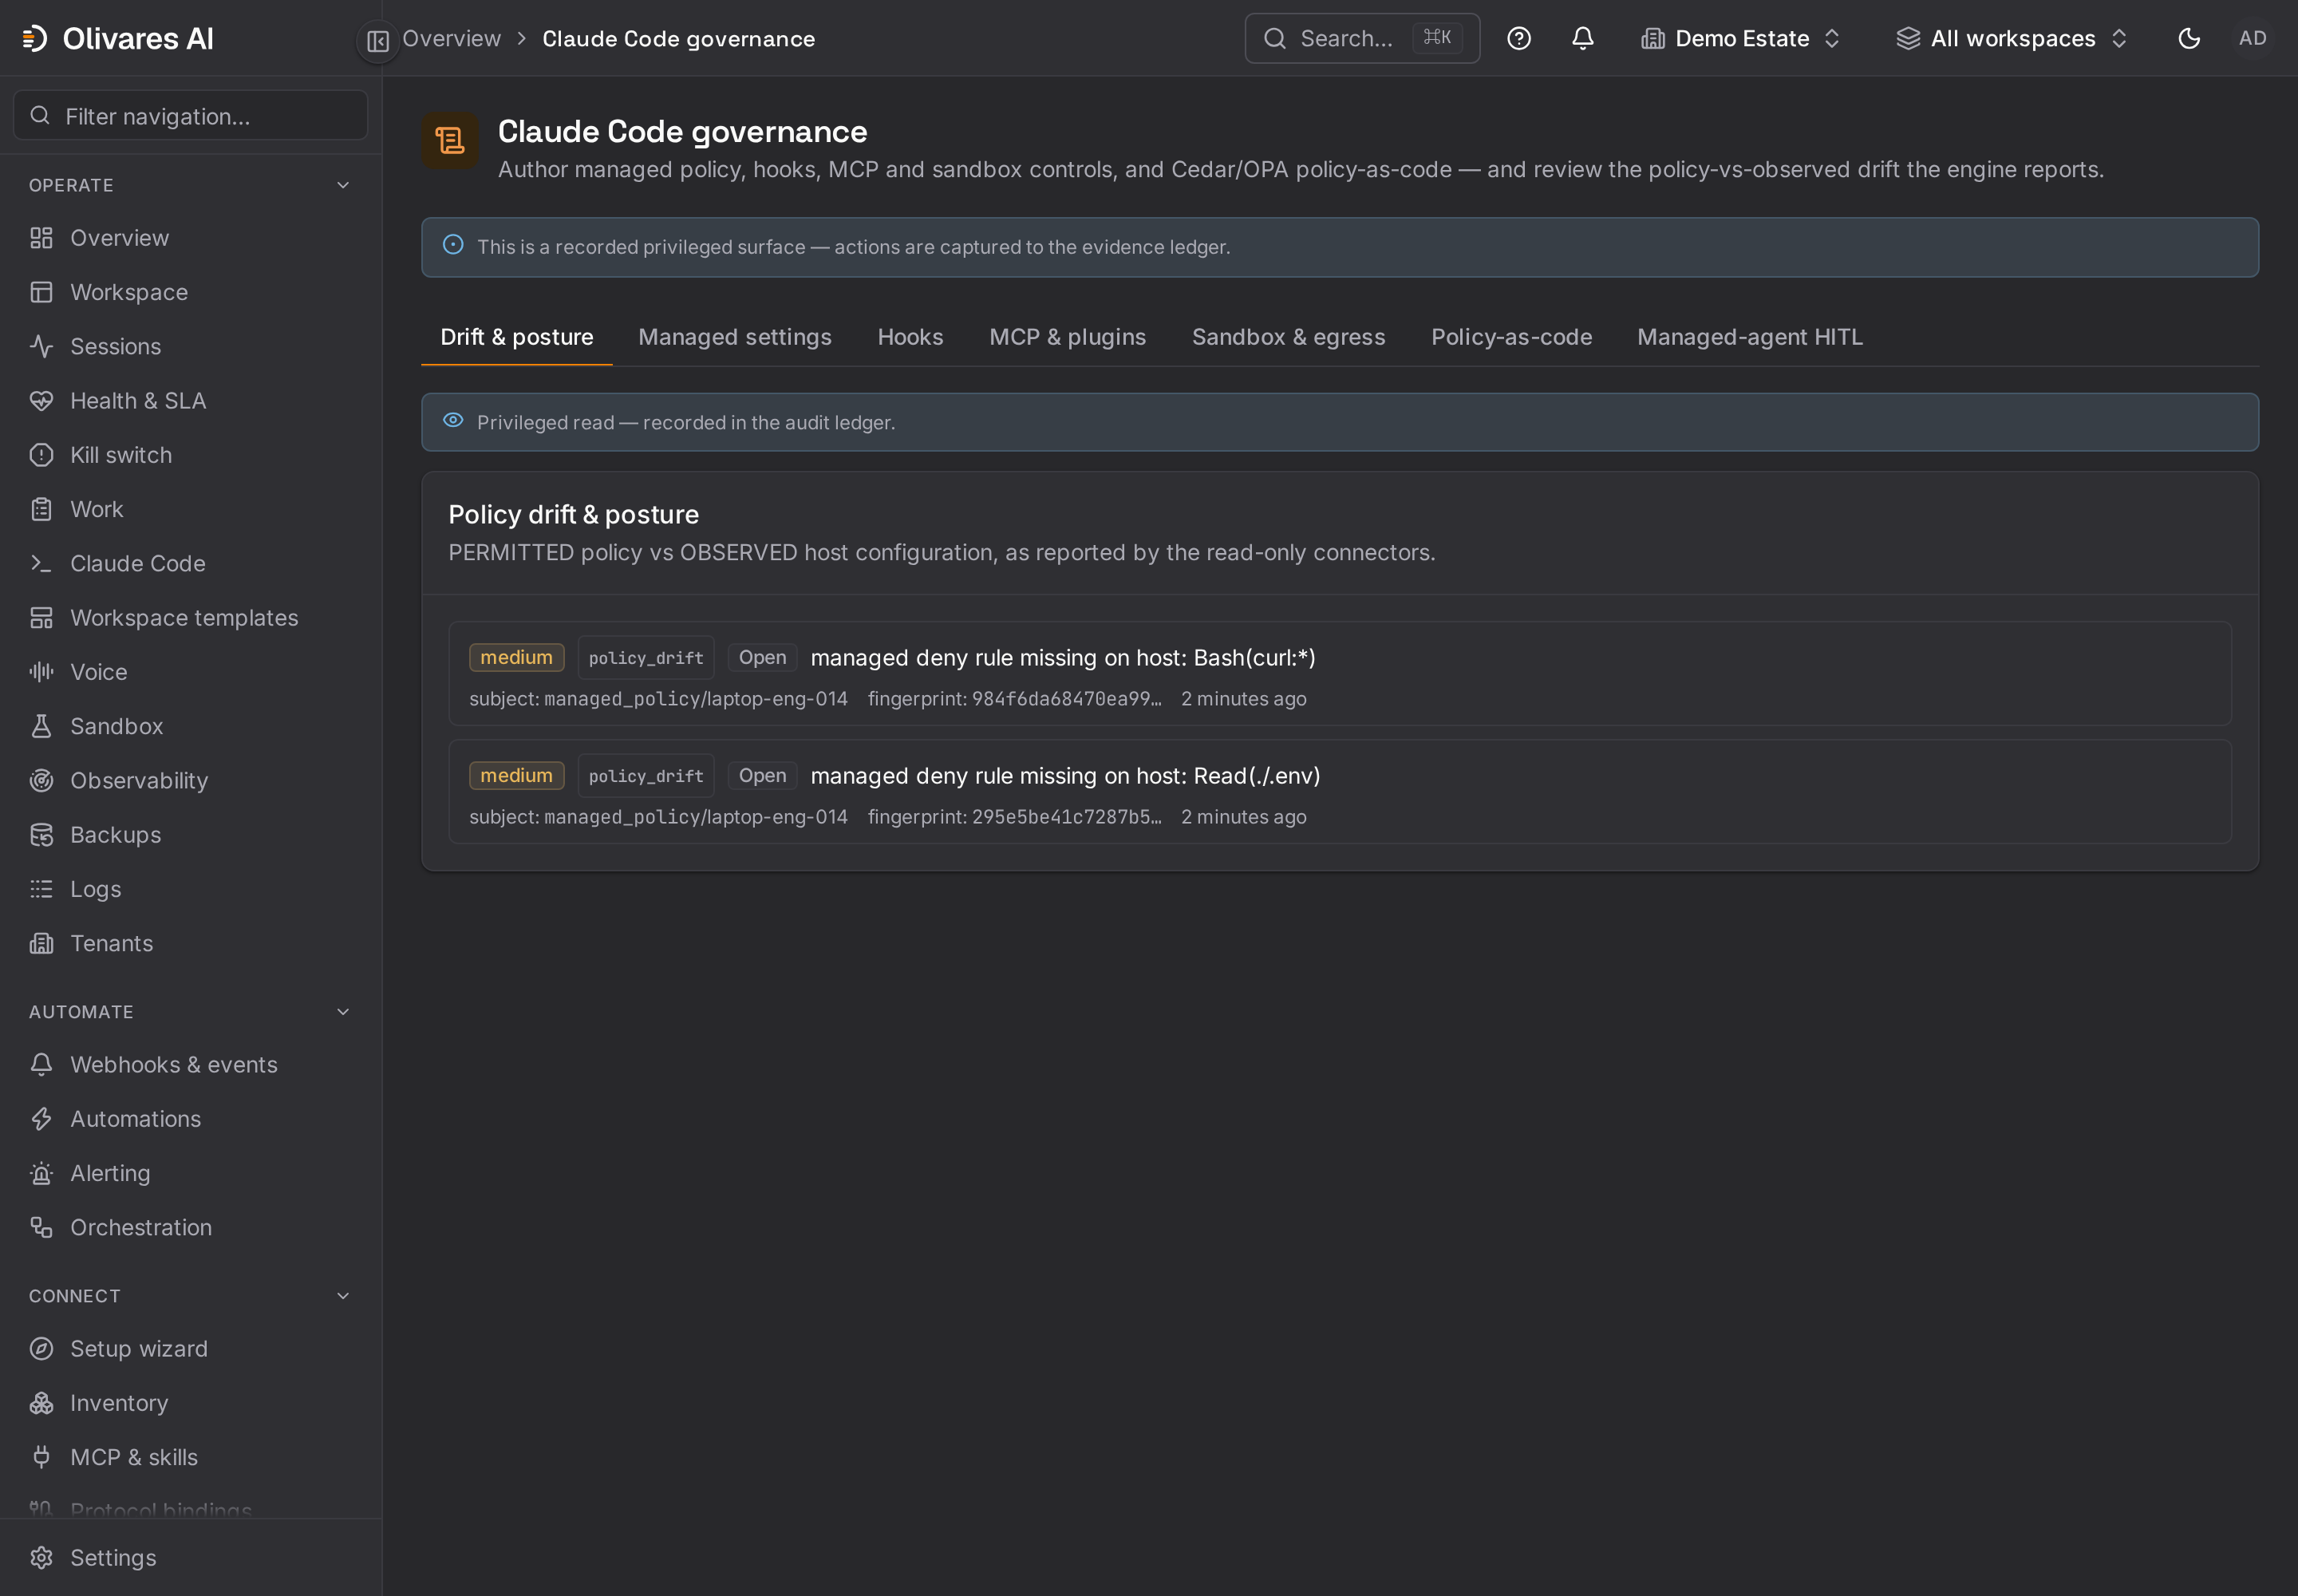Open the AD user avatar
The width and height of the screenshot is (2298, 1596).
point(2252,38)
